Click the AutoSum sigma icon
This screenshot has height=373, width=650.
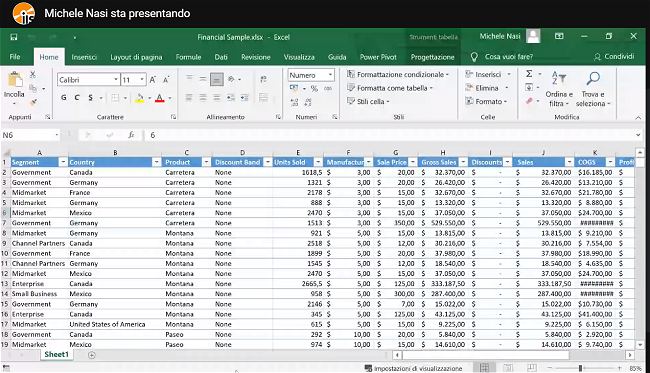coord(529,74)
